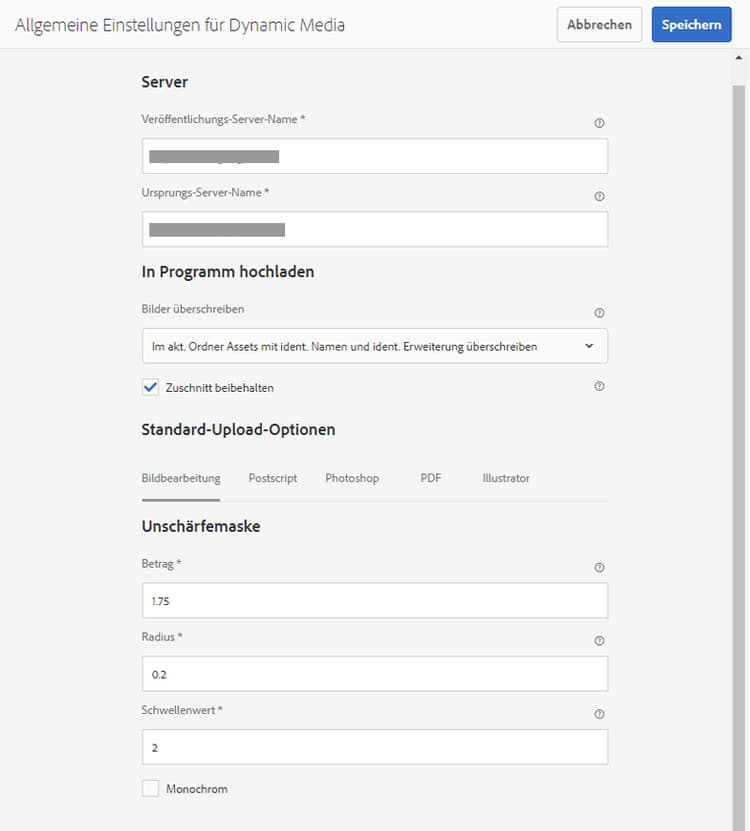750x831 pixels.
Task: Open help for the Schwellenwert field
Action: click(599, 714)
